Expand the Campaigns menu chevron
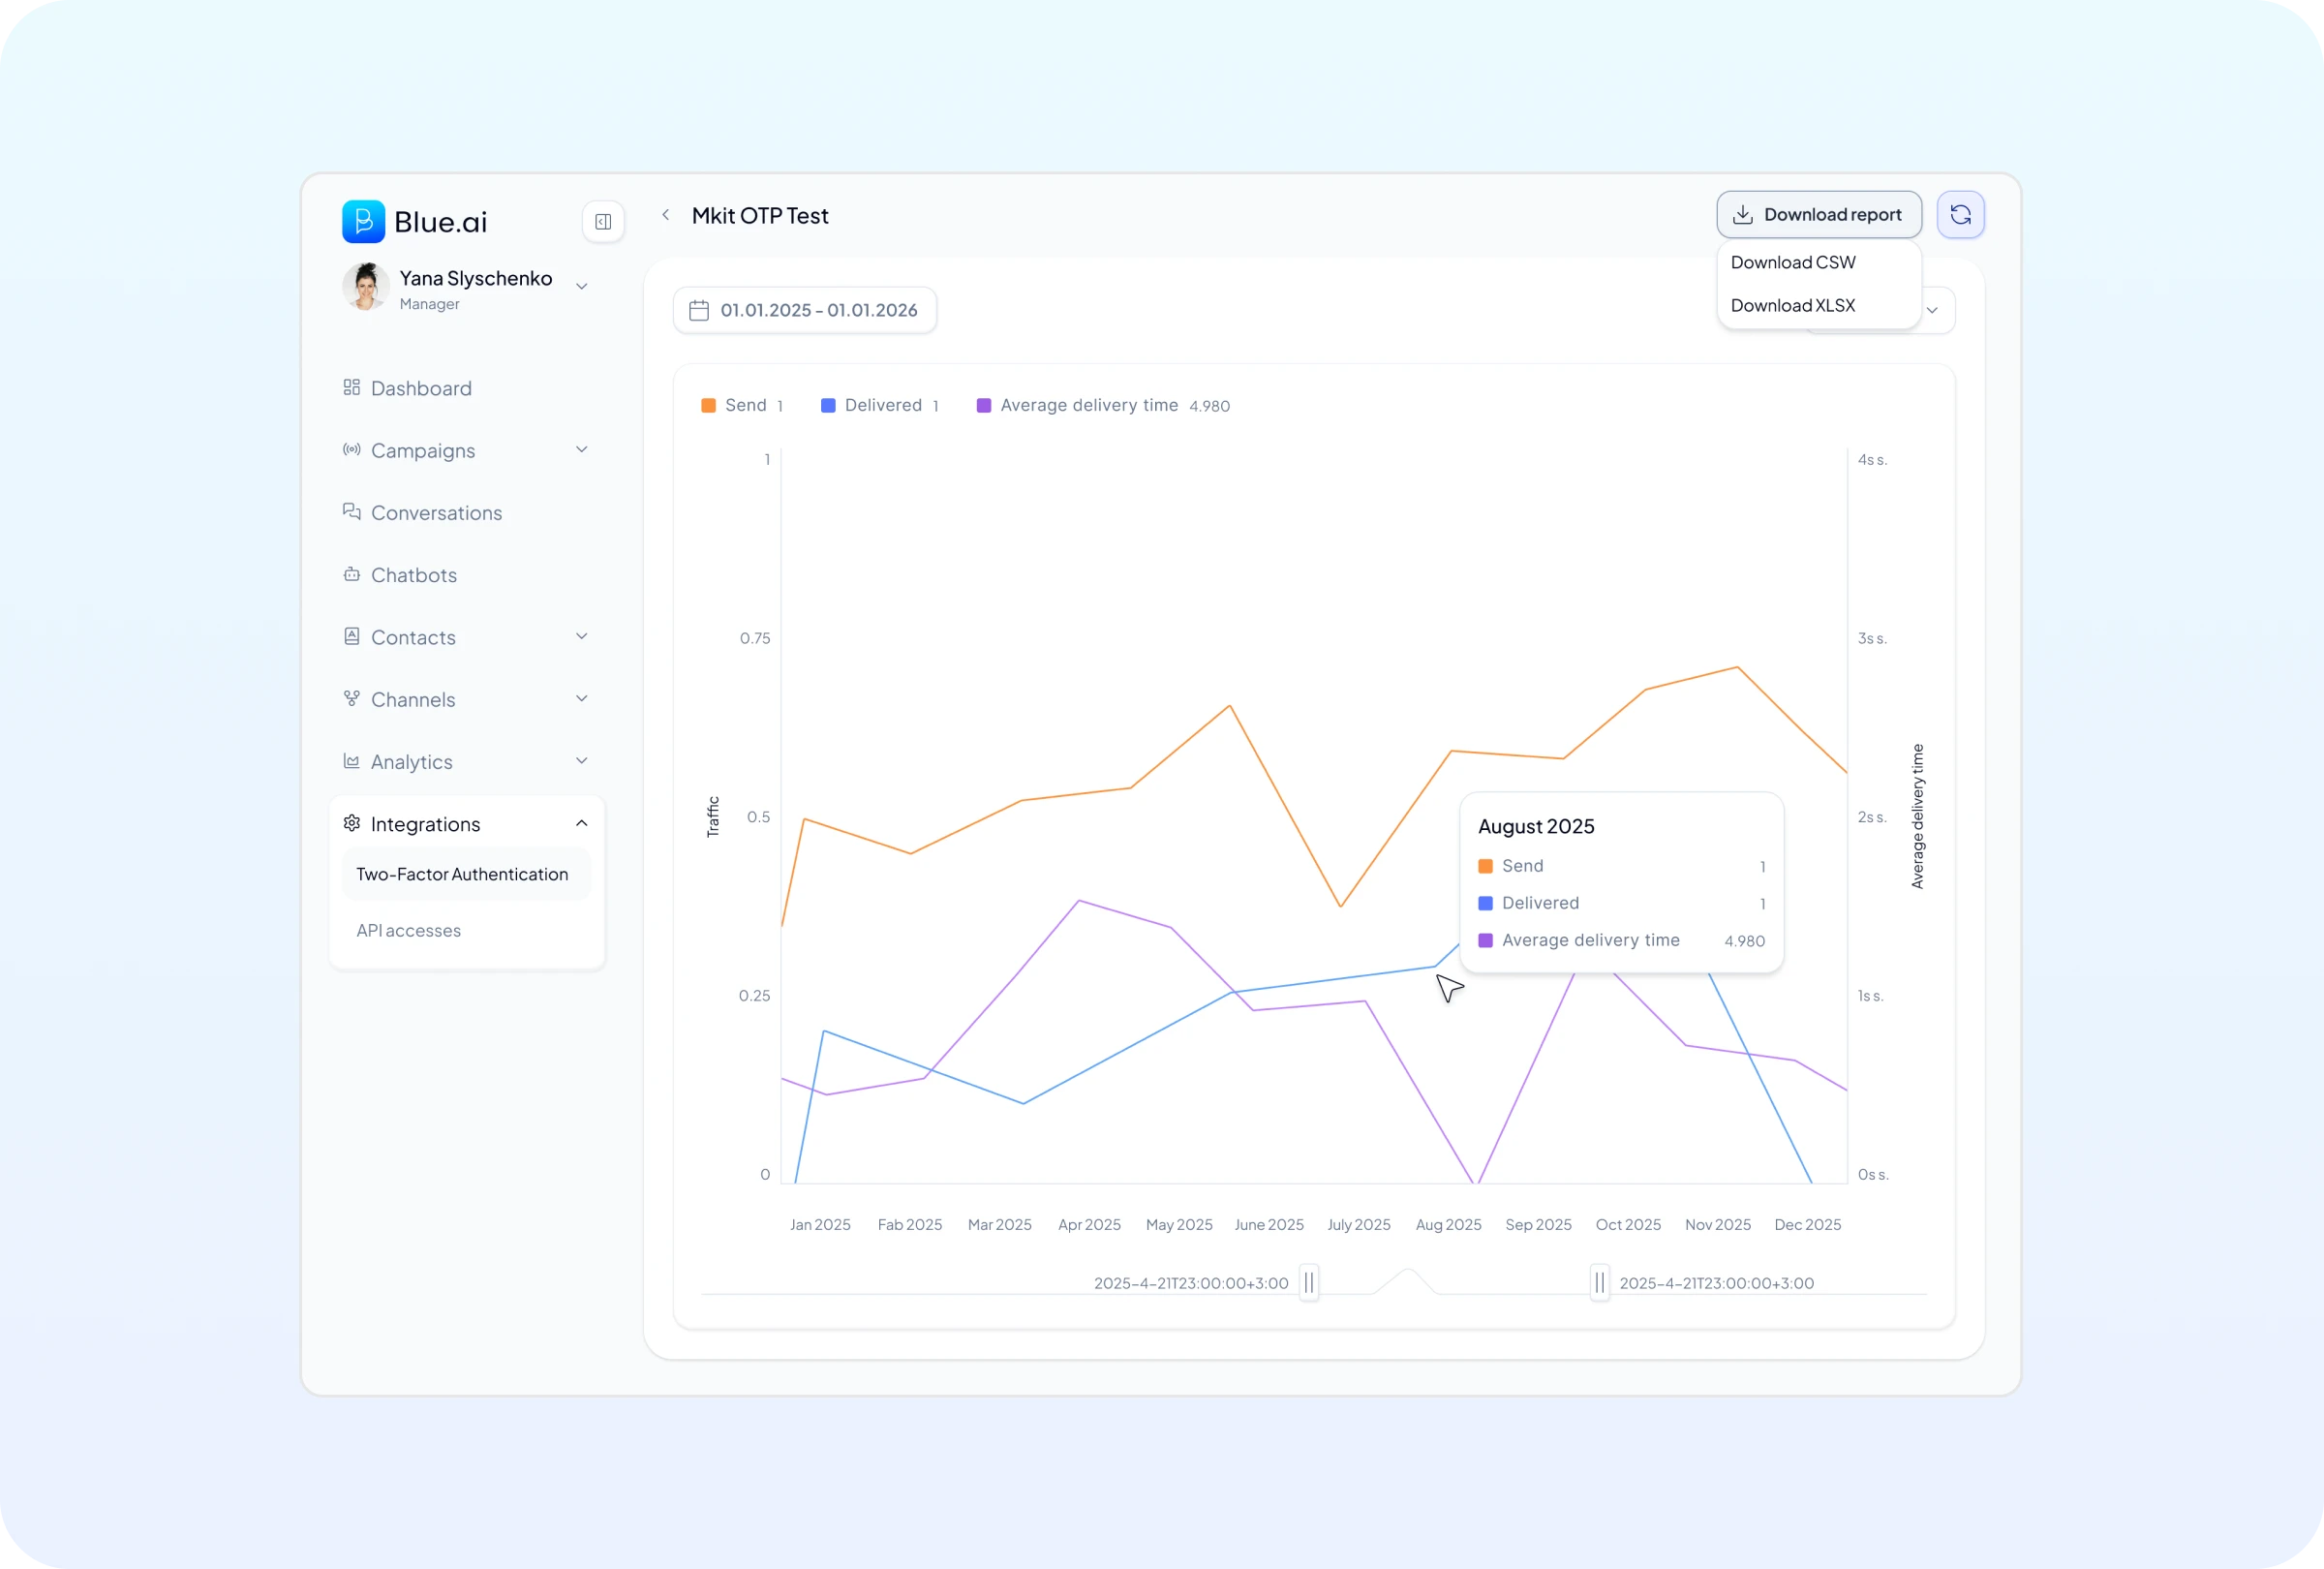Screen dimensions: 2324x1569 click(x=581, y=450)
